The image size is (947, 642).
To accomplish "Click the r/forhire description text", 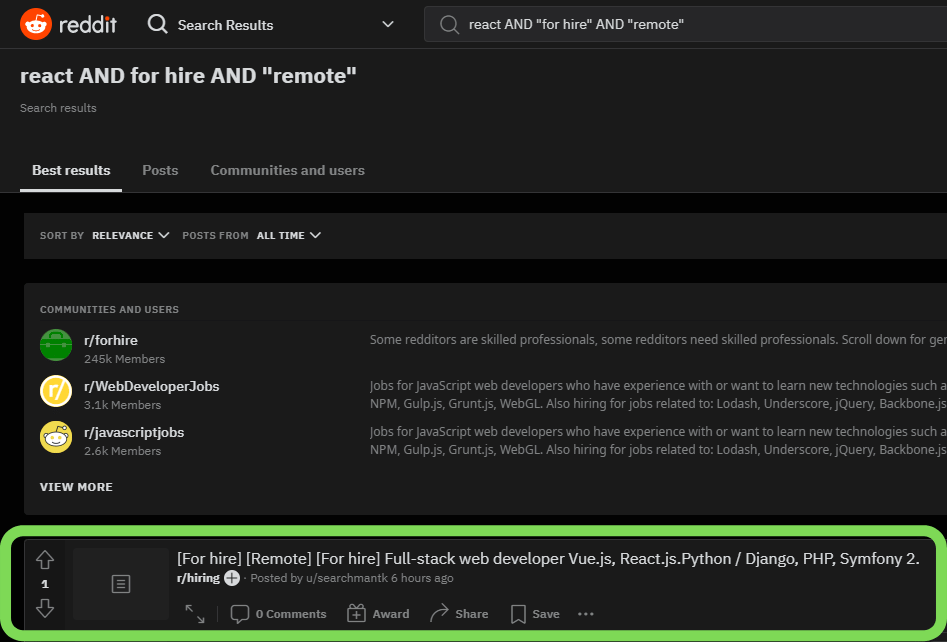I will tap(658, 340).
